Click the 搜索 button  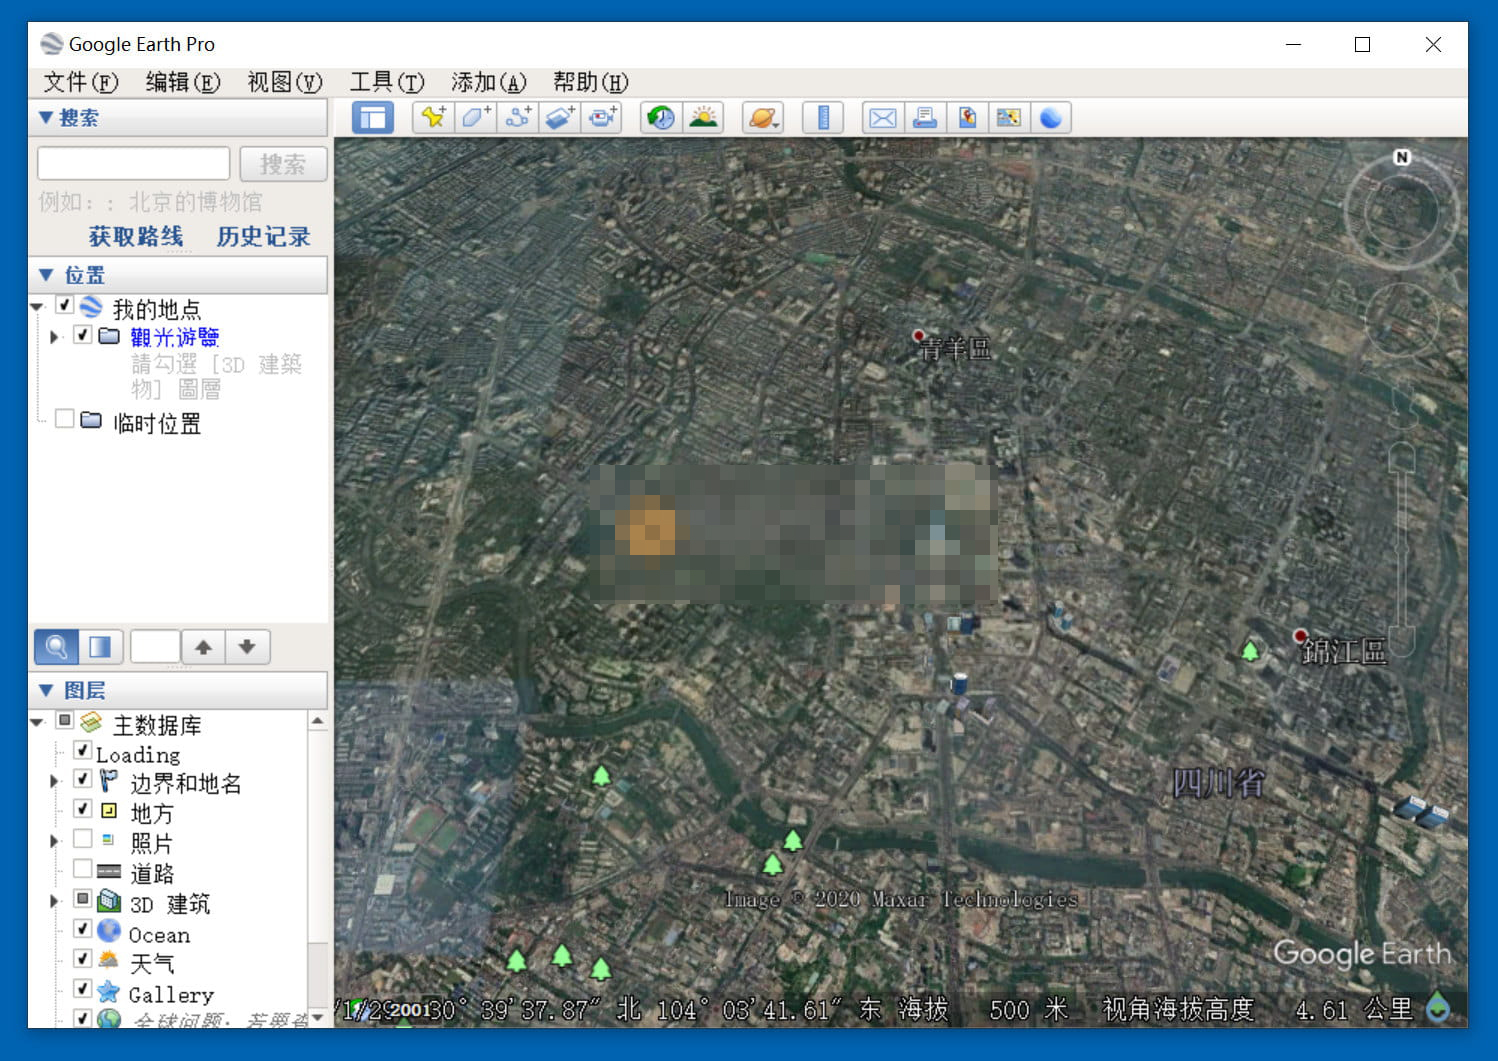point(283,164)
